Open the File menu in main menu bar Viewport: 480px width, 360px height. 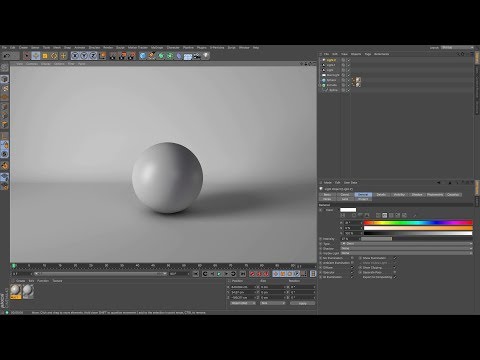pos(4,48)
